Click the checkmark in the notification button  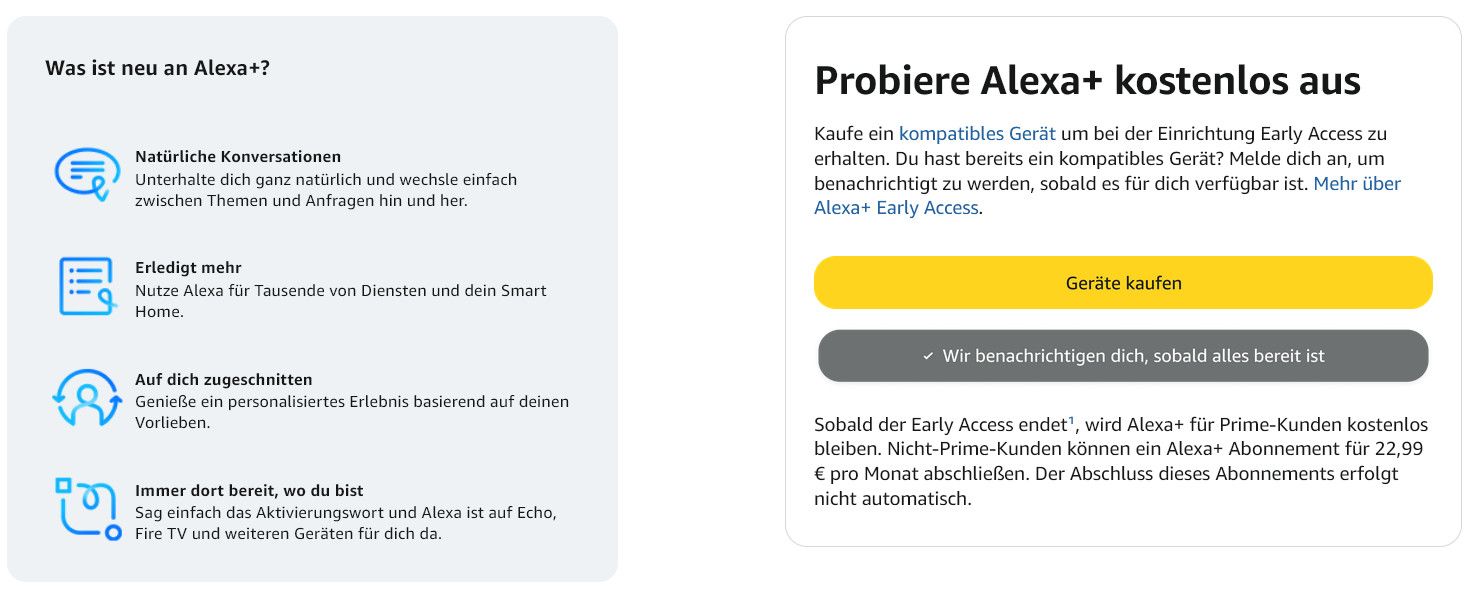tap(928, 356)
